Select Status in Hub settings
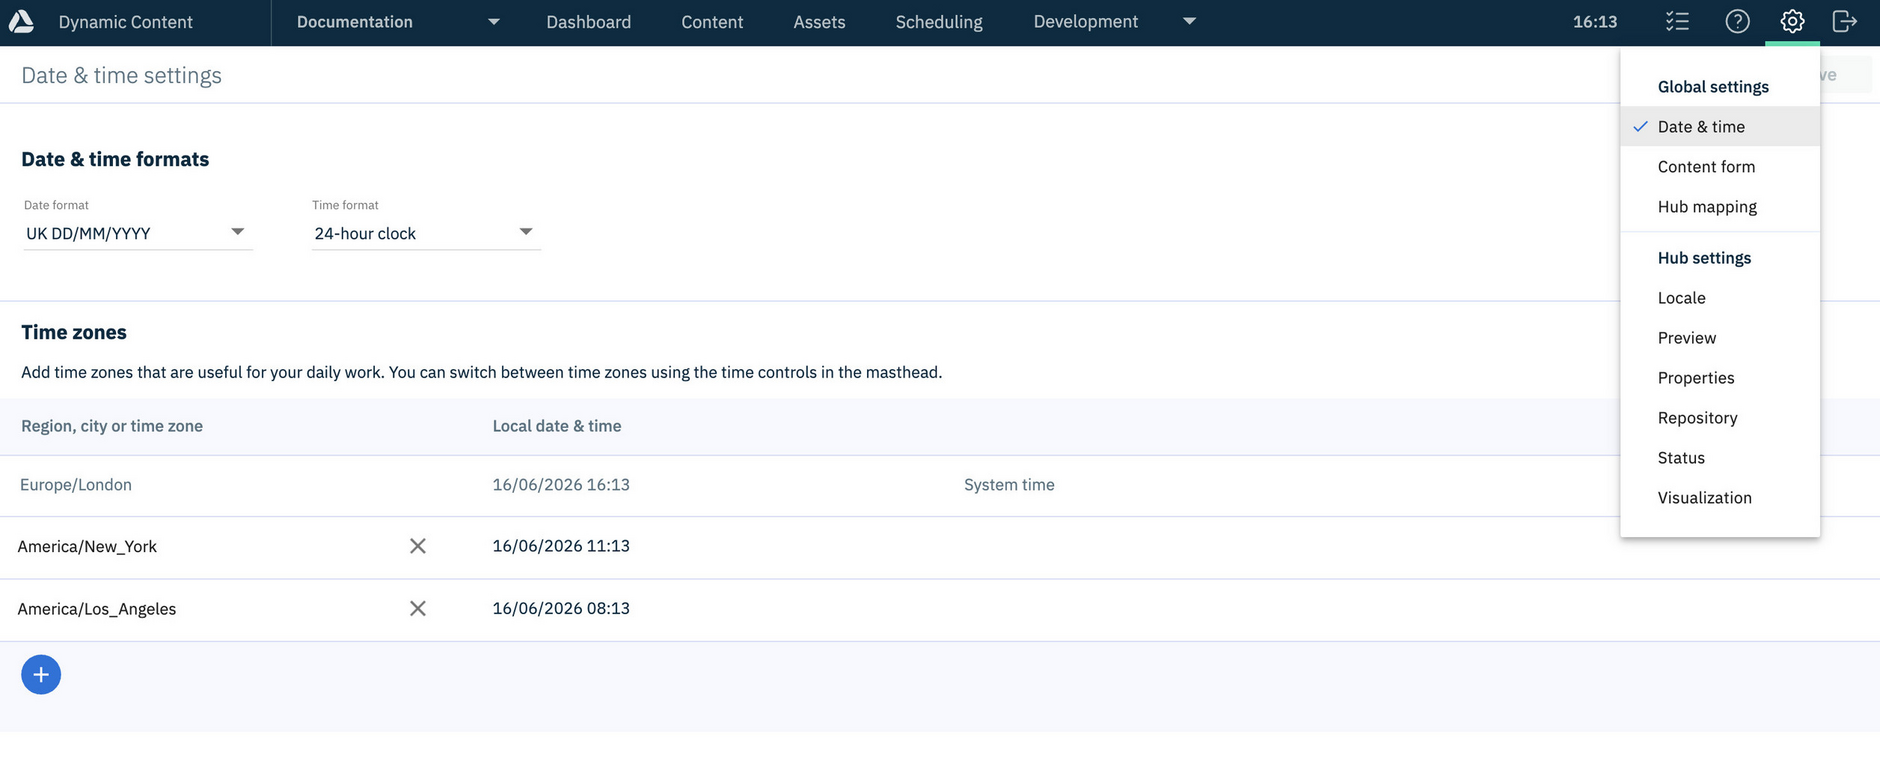This screenshot has width=1880, height=767. coord(1720,458)
